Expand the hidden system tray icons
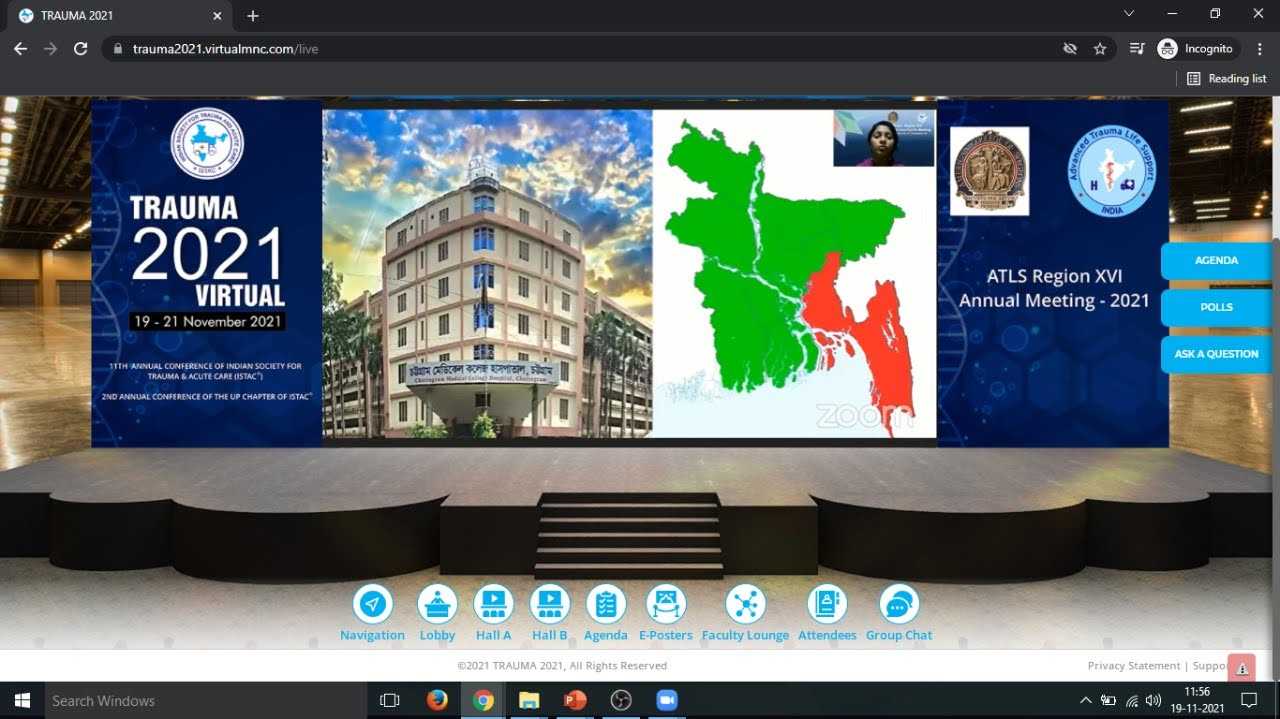The width and height of the screenshot is (1280, 719). [1086, 701]
